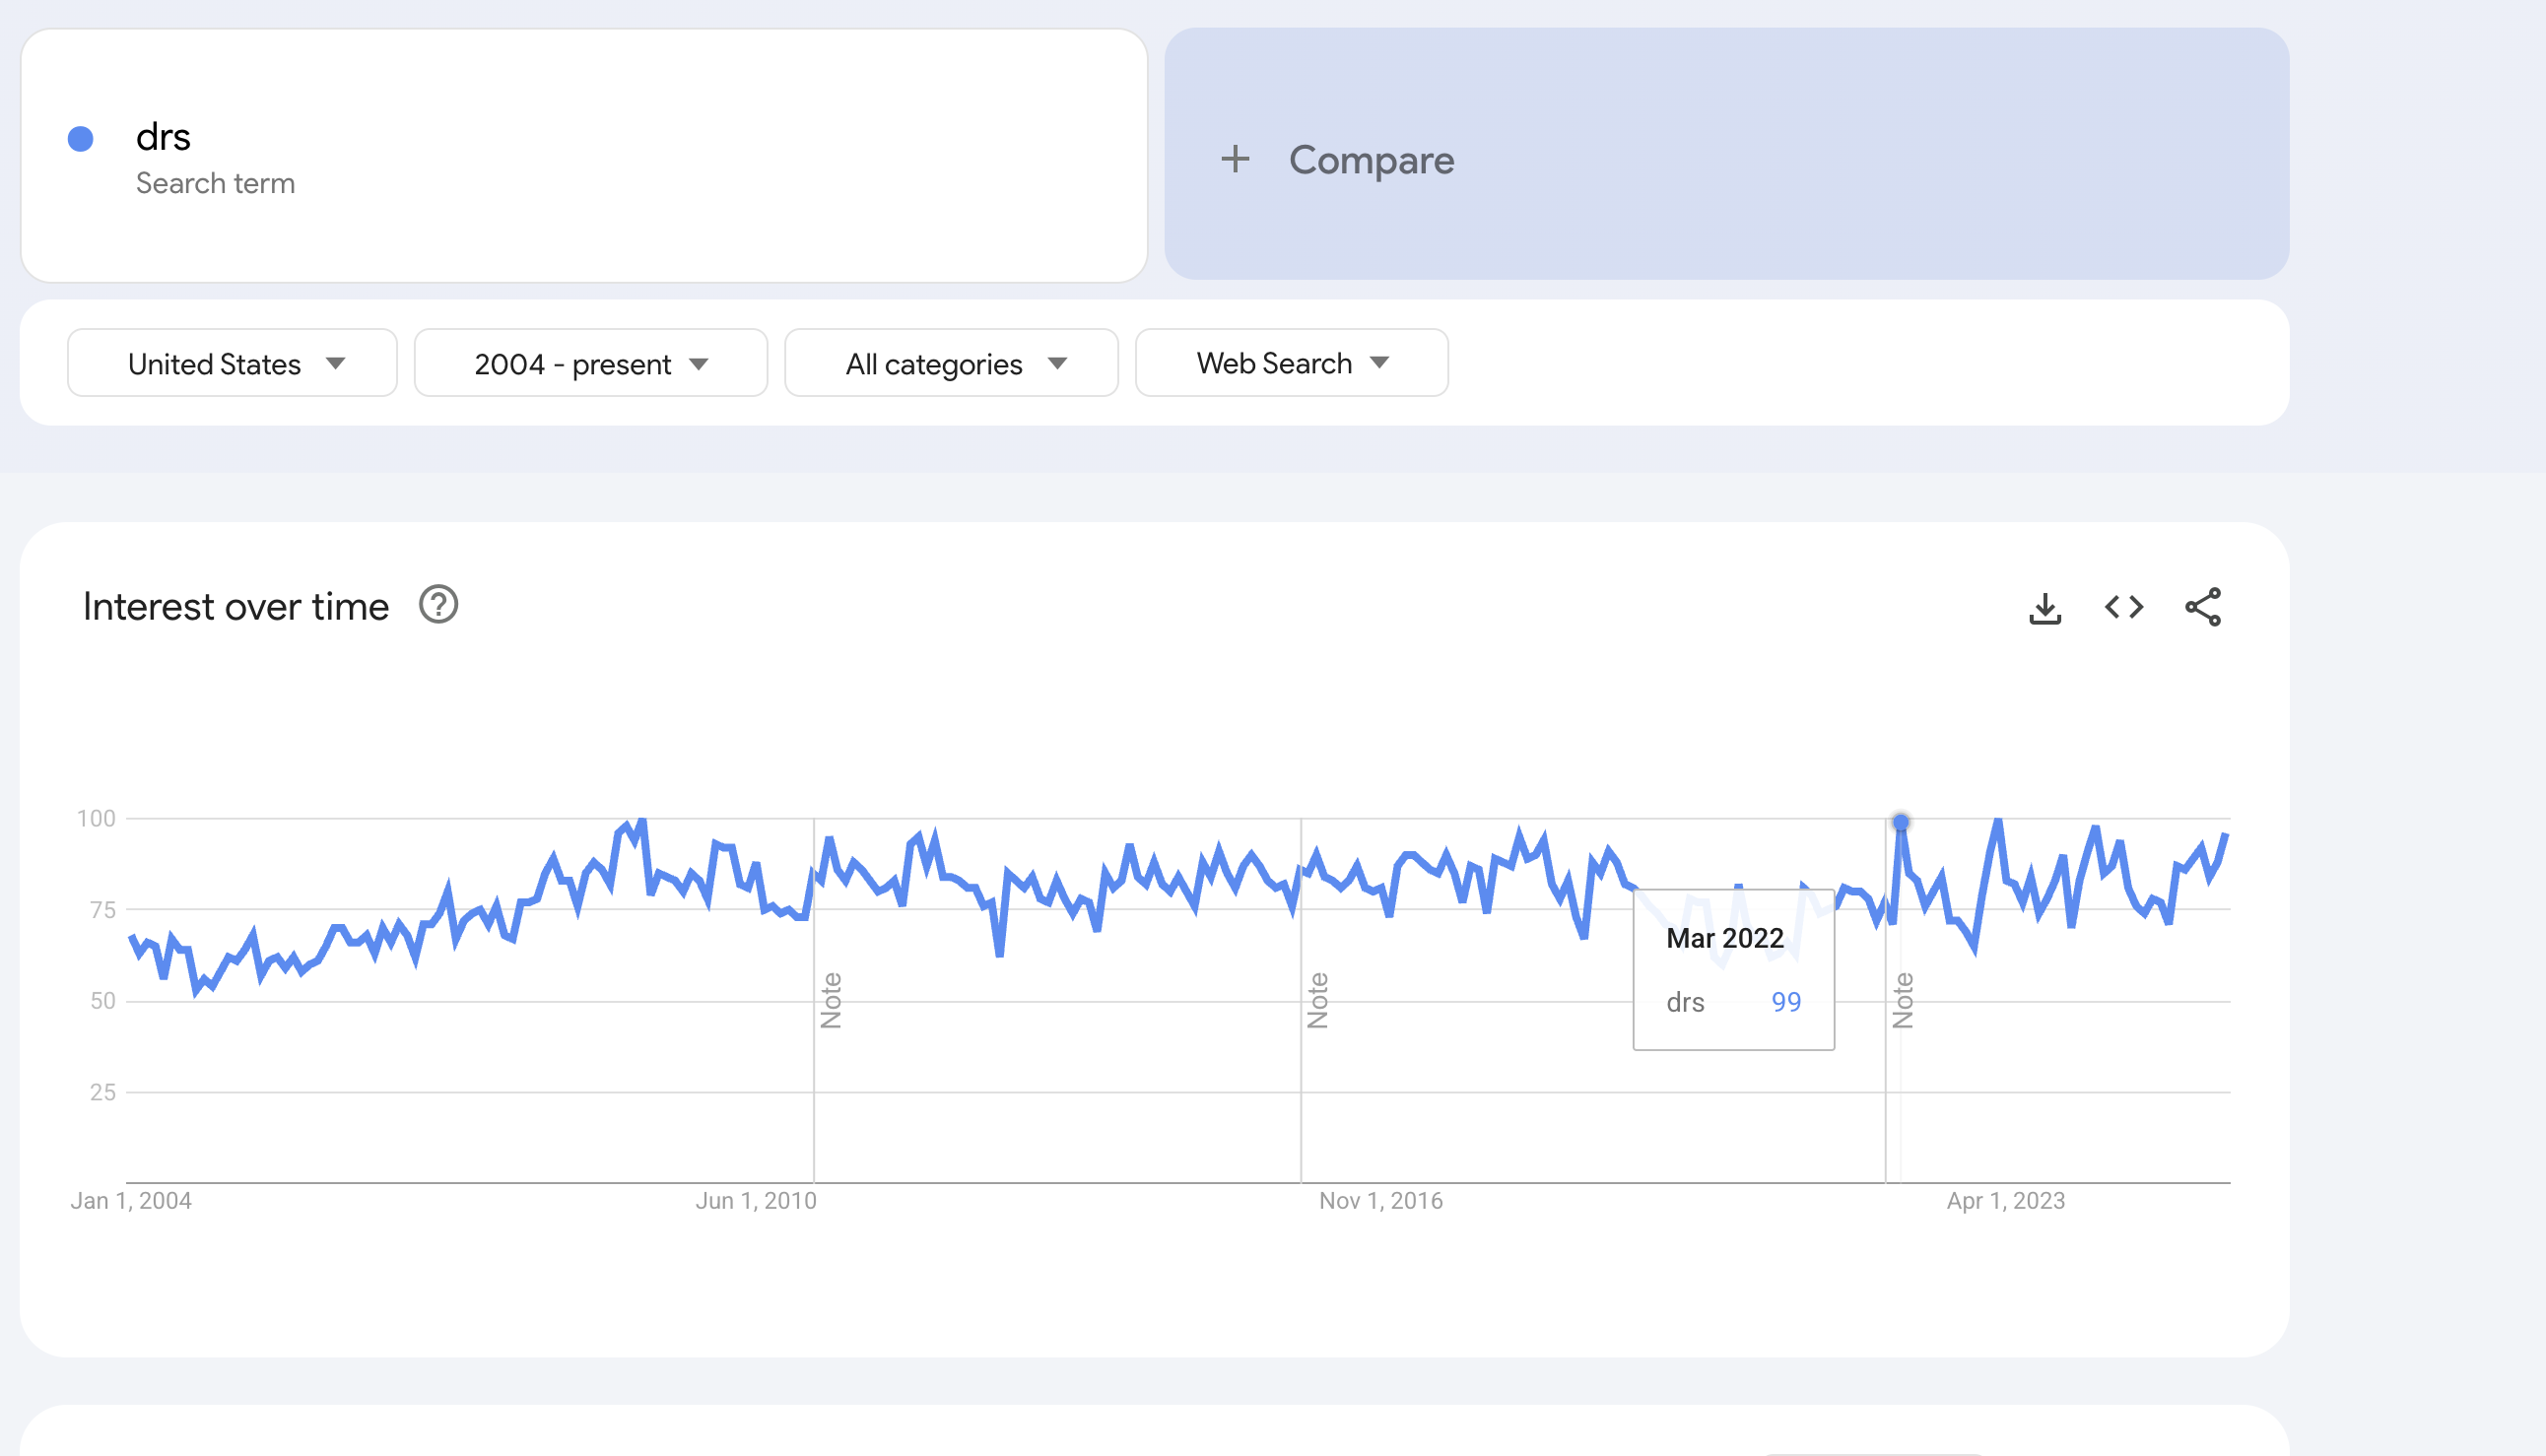The height and width of the screenshot is (1456, 2546).
Task: Open help for Interest over time
Action: (438, 605)
